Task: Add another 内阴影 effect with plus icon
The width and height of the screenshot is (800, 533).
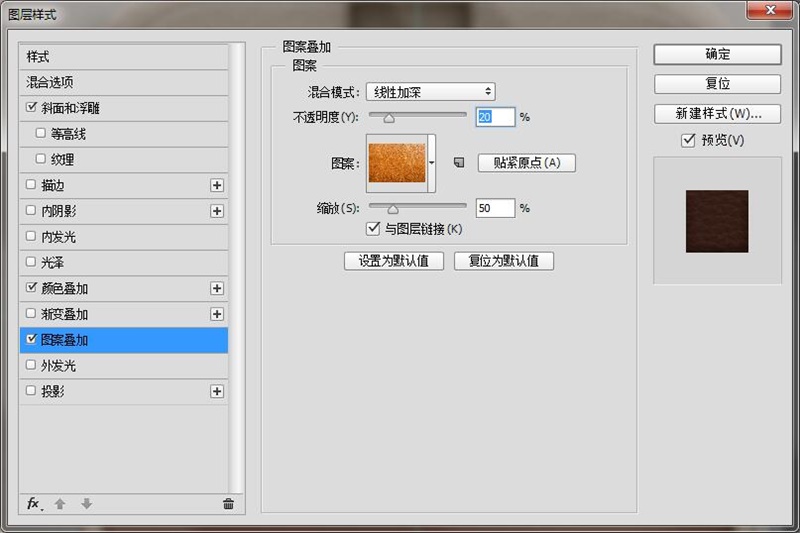Action: click(x=217, y=211)
